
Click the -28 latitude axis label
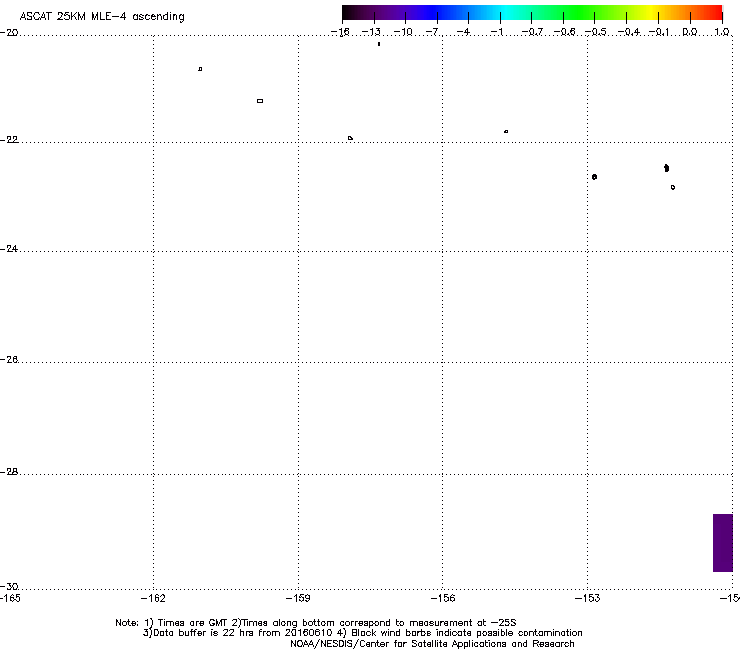(x=9, y=472)
